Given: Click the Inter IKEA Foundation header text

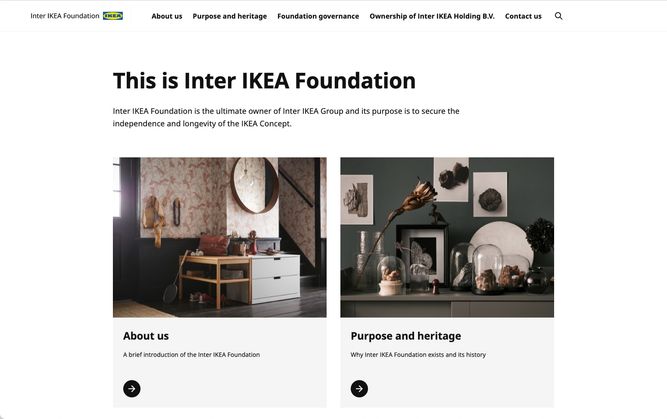Looking at the screenshot, I should point(65,16).
